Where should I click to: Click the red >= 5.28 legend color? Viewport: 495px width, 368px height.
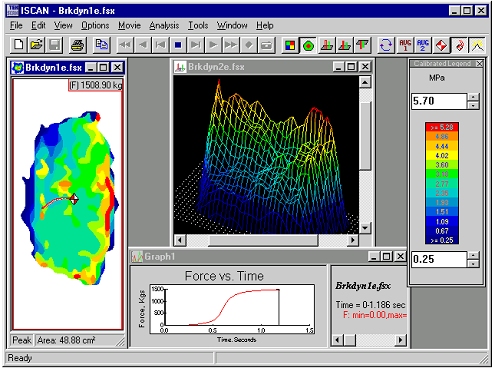point(442,127)
